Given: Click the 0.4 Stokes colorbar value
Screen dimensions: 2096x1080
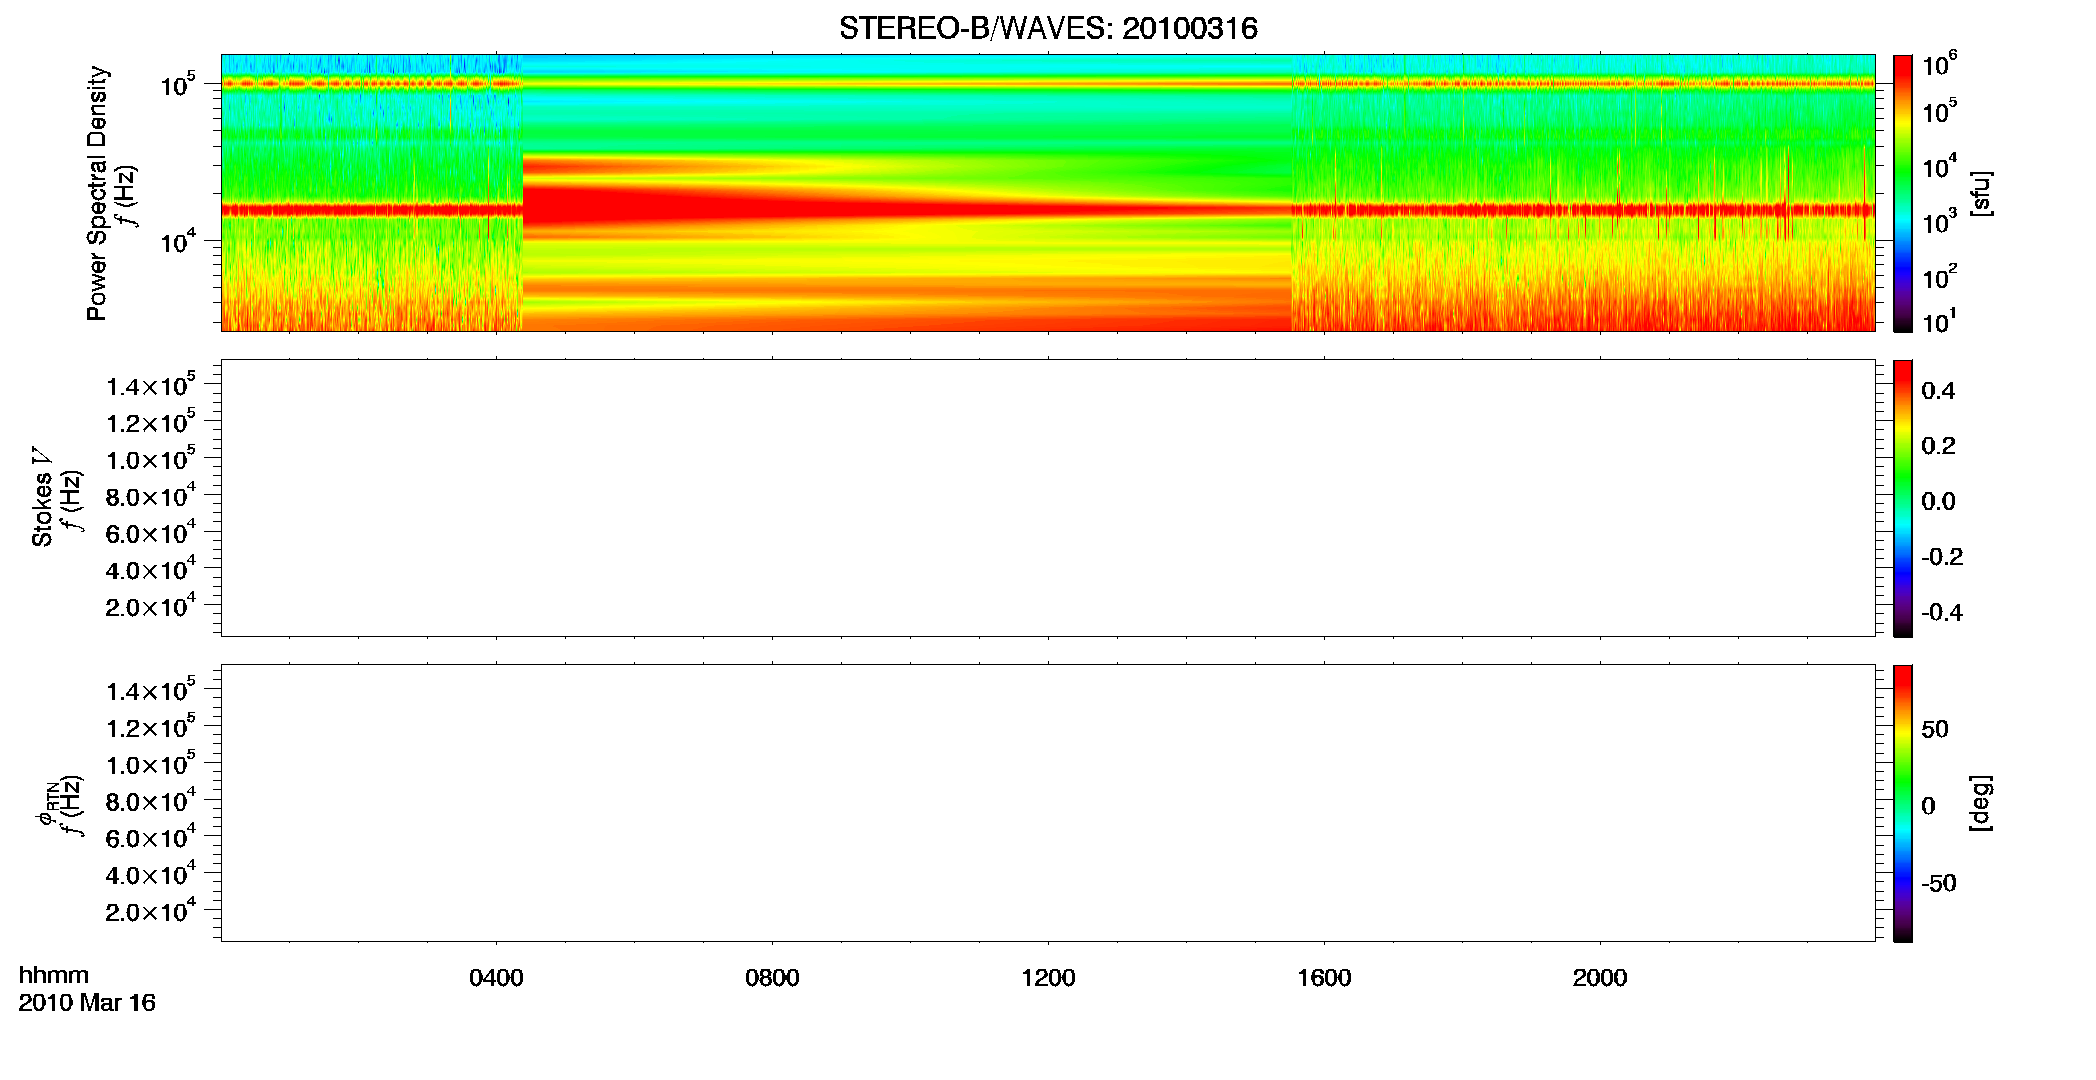Looking at the screenshot, I should pyautogui.click(x=1938, y=391).
